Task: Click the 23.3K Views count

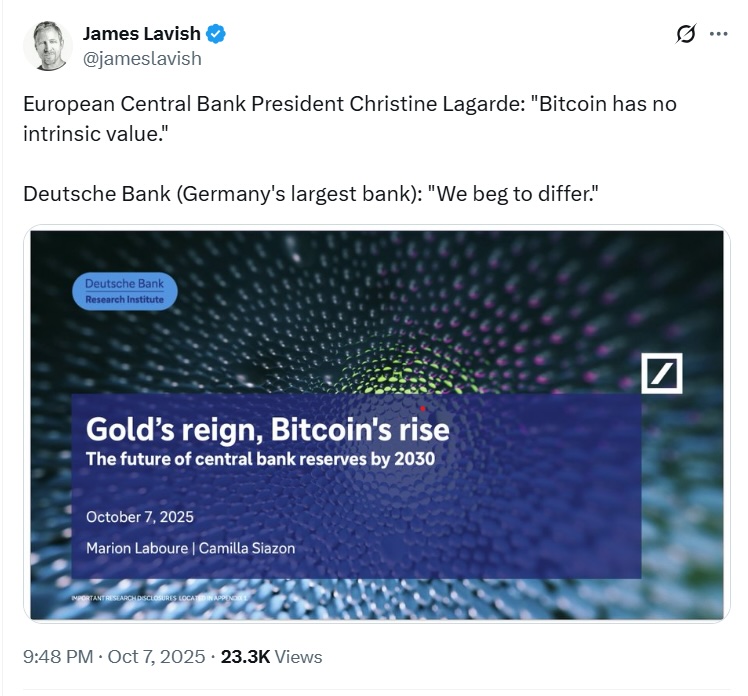Action: point(271,656)
